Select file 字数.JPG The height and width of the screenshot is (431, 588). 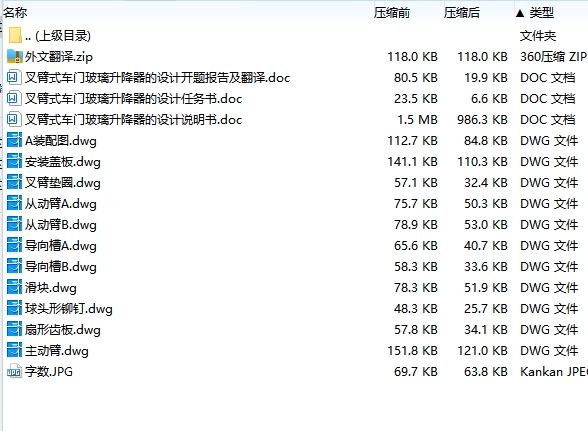tap(49, 371)
